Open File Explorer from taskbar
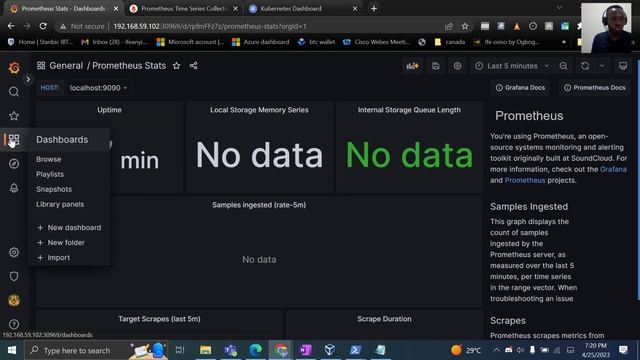The image size is (640, 360). point(205,350)
